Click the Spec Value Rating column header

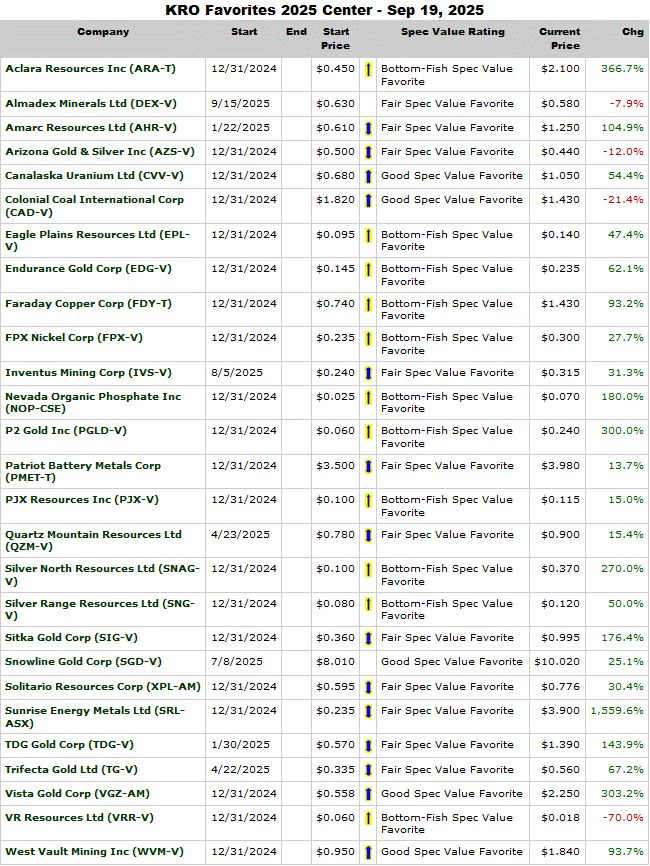[453, 31]
